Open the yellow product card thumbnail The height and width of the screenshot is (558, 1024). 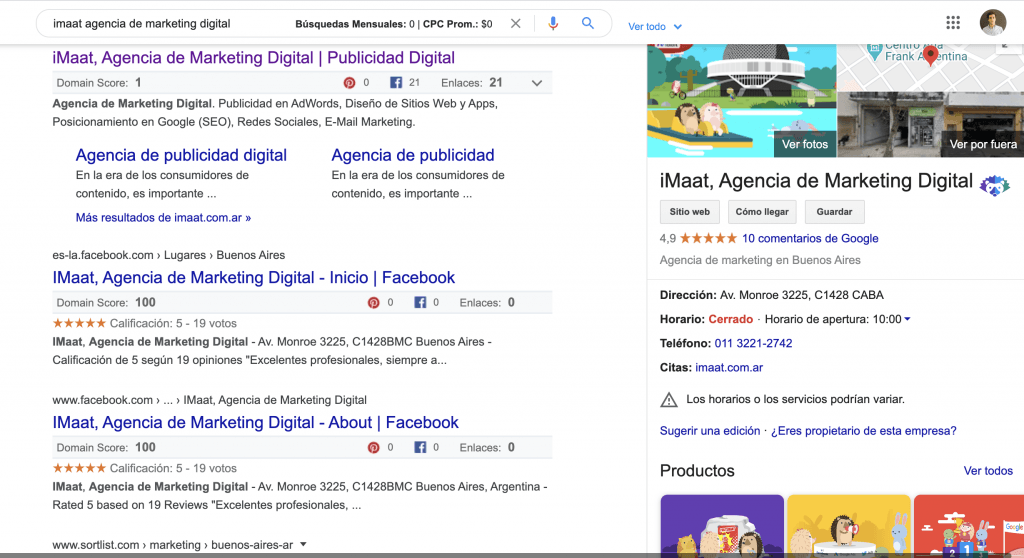848,526
